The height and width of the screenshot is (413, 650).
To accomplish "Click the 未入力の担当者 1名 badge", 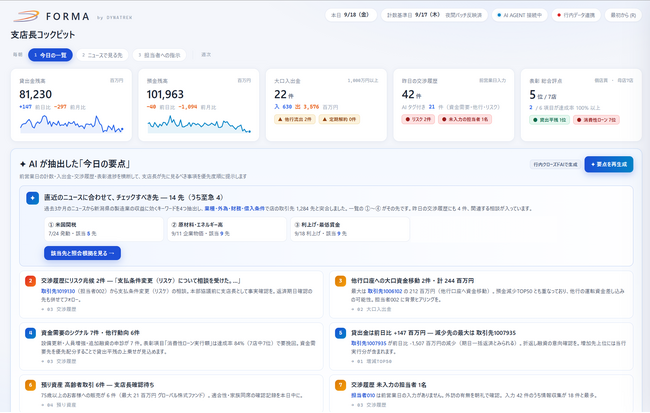I will 465,119.
